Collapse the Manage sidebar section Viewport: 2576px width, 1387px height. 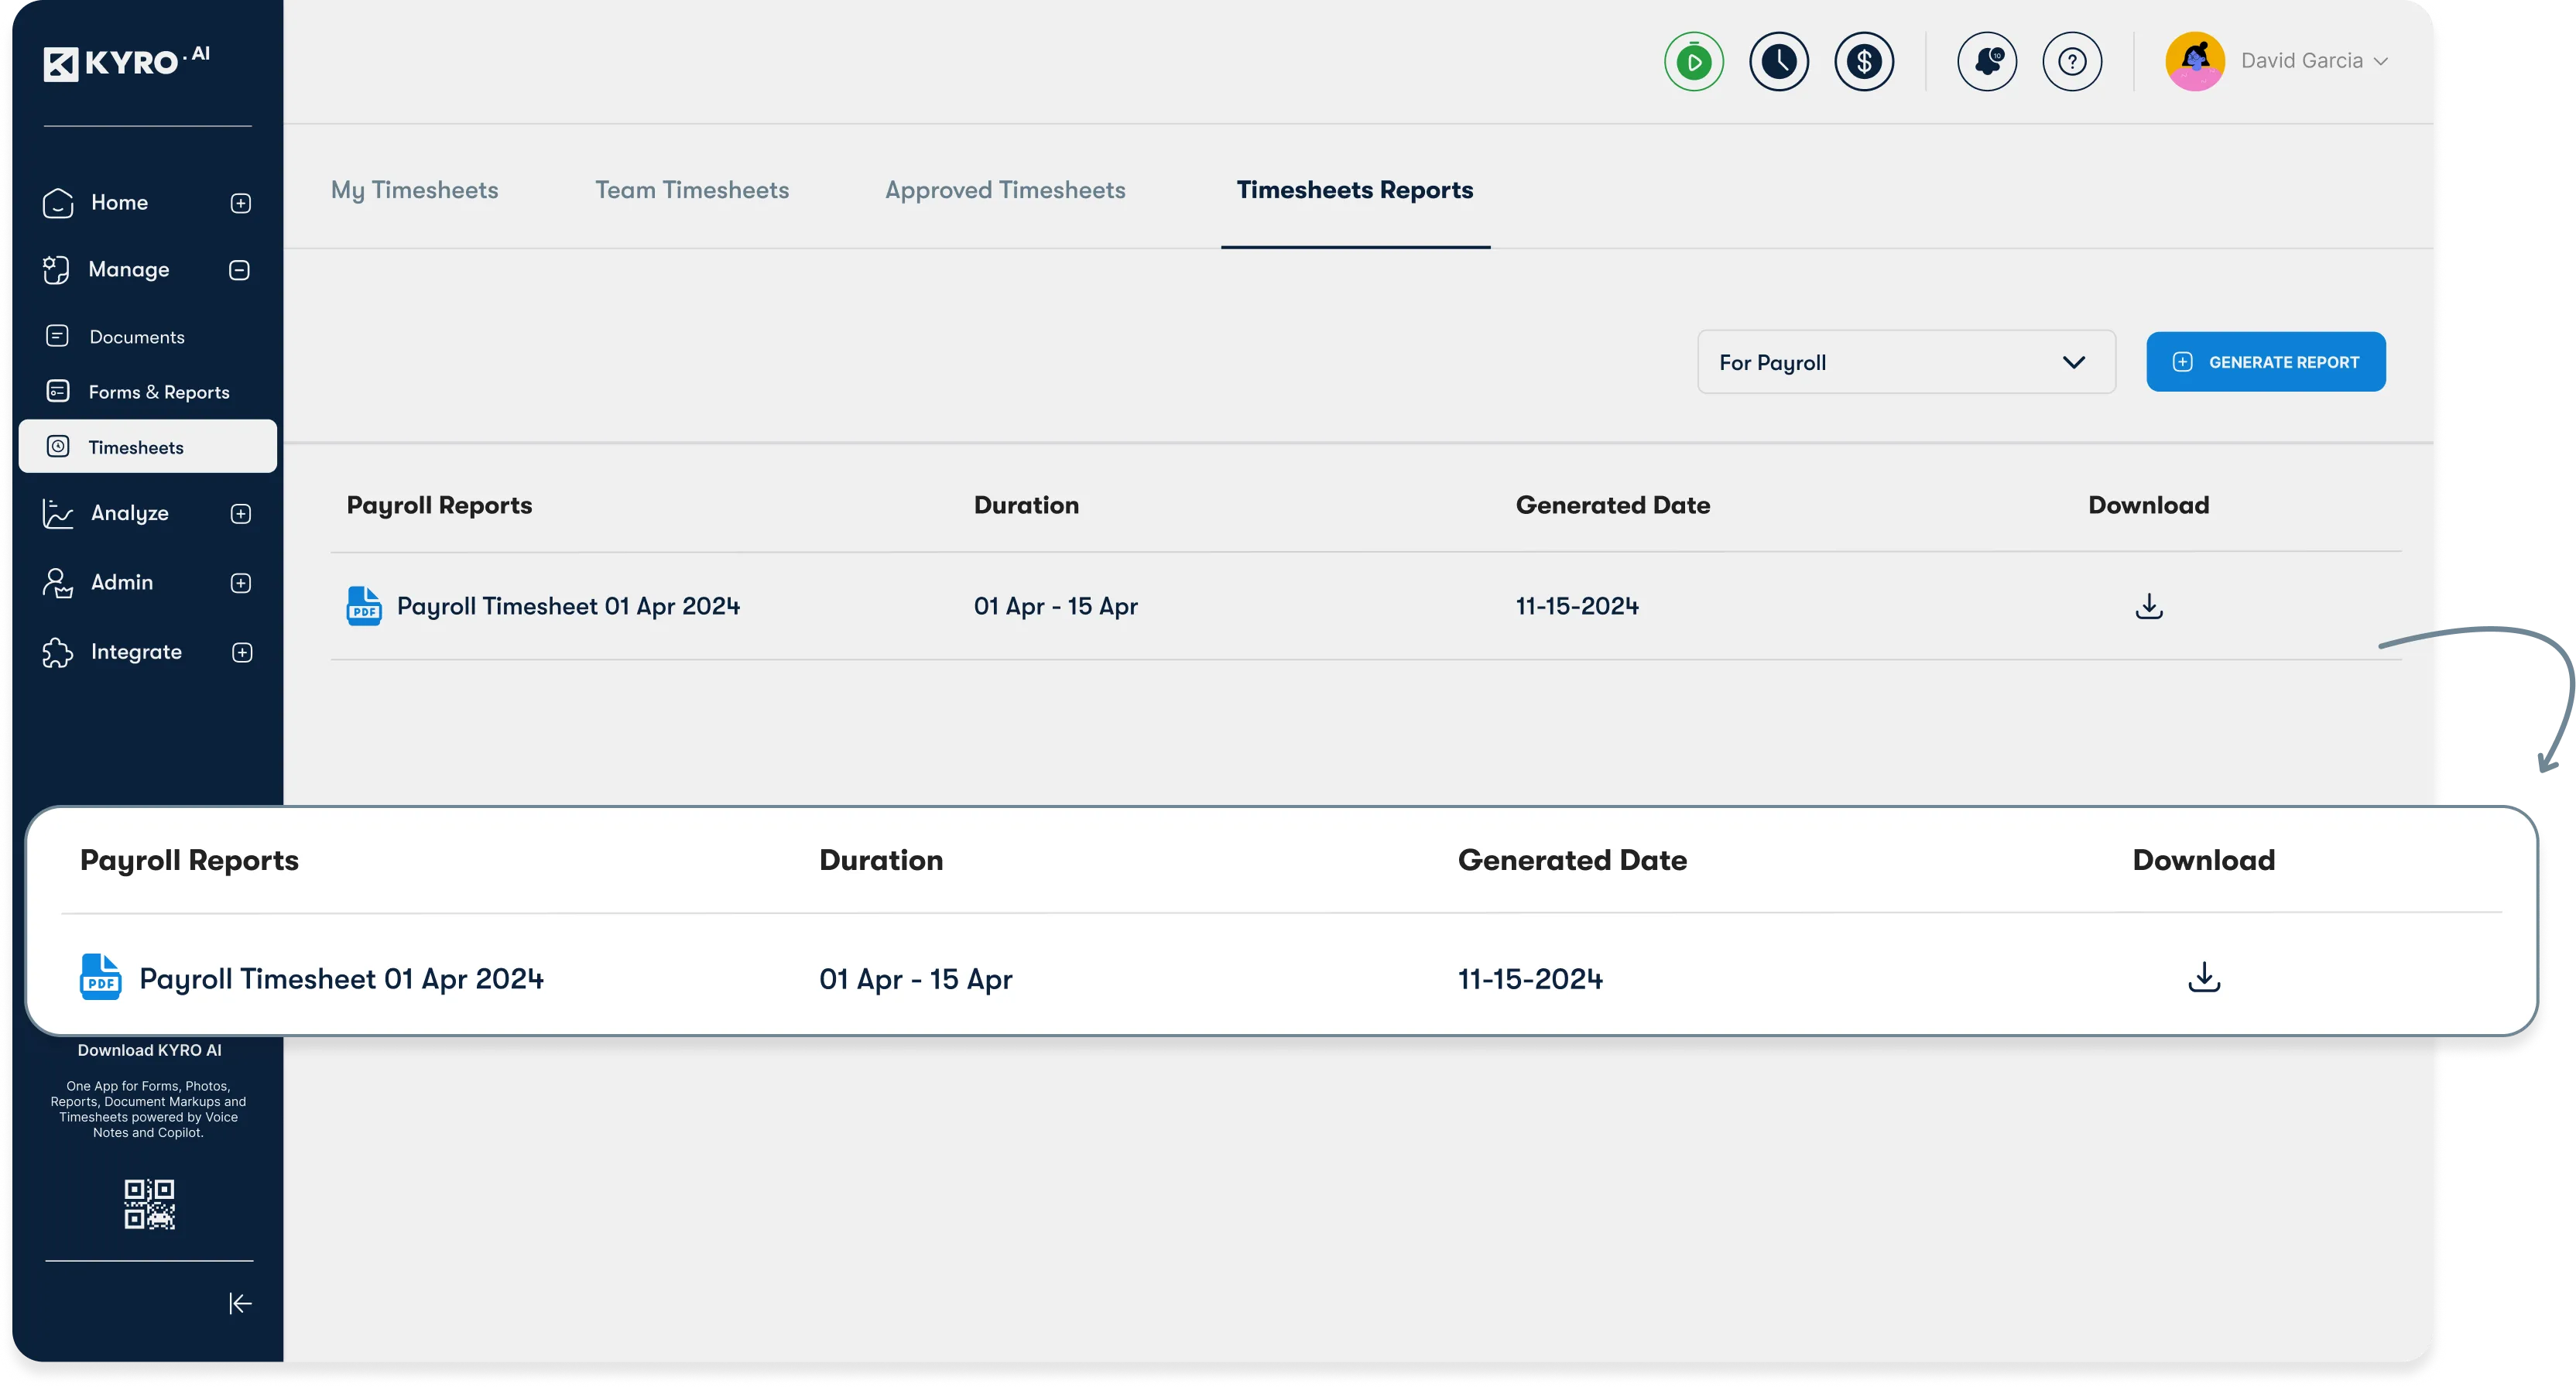click(x=239, y=270)
